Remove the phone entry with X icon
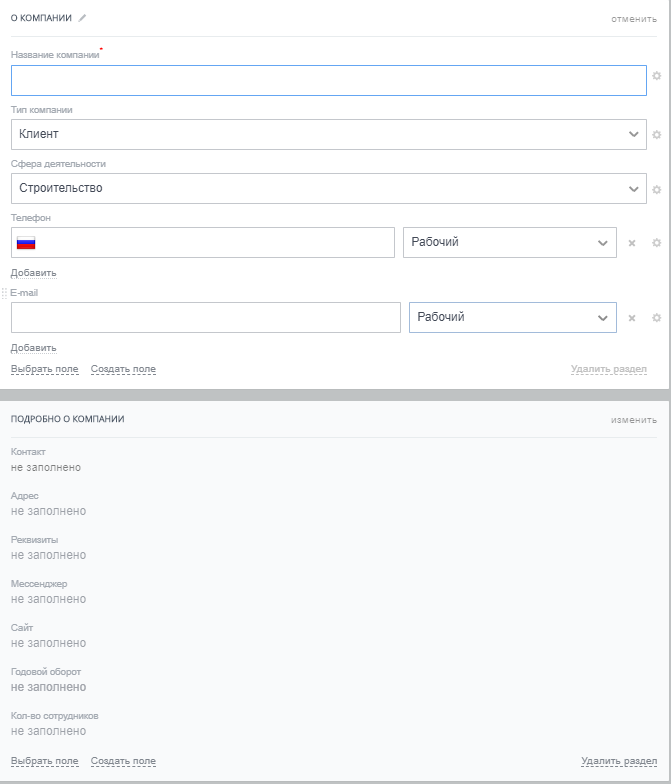671x784 pixels. pyautogui.click(x=632, y=243)
